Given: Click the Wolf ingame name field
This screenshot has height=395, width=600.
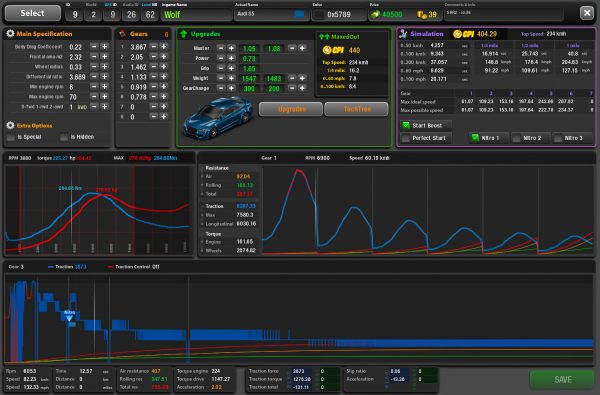Looking at the screenshot, I should pos(197,15).
